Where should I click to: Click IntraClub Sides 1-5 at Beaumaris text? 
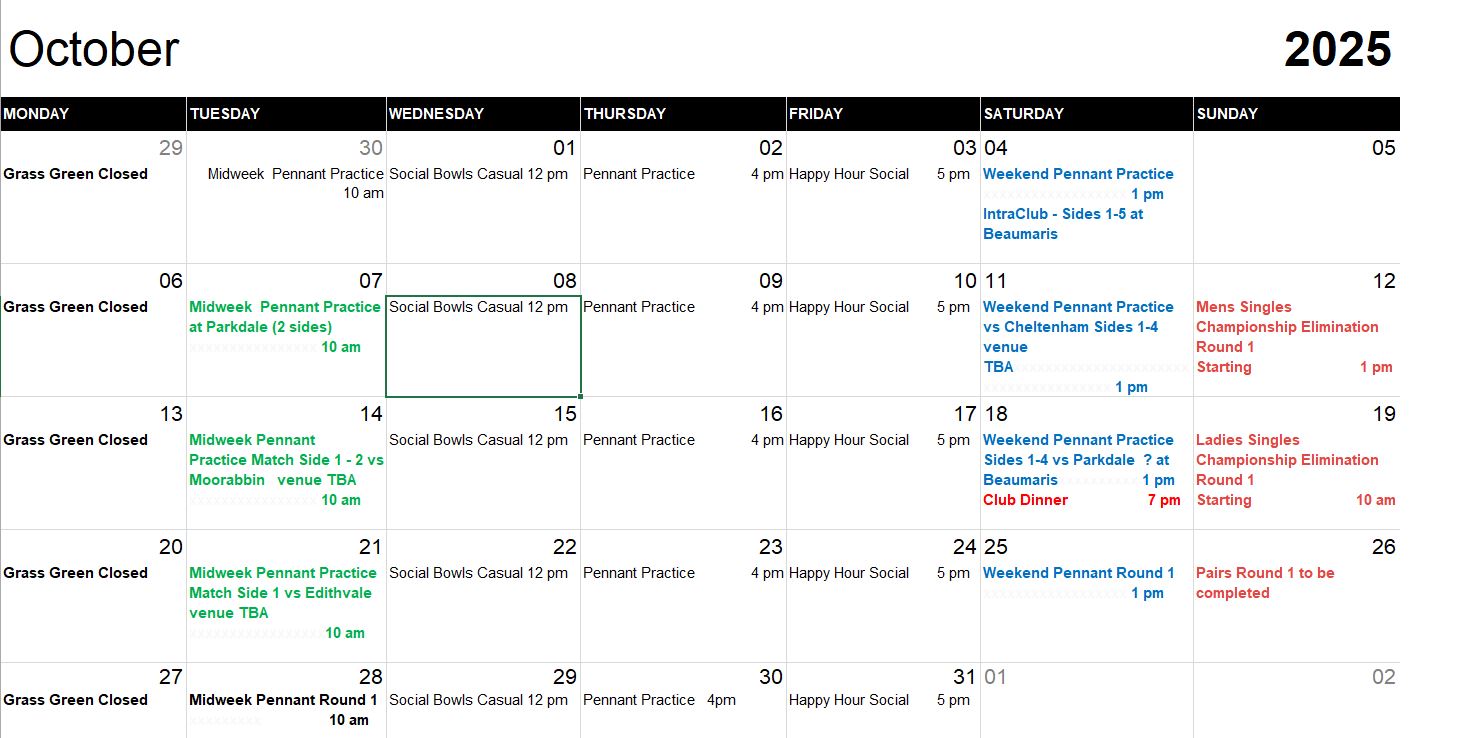click(1063, 224)
